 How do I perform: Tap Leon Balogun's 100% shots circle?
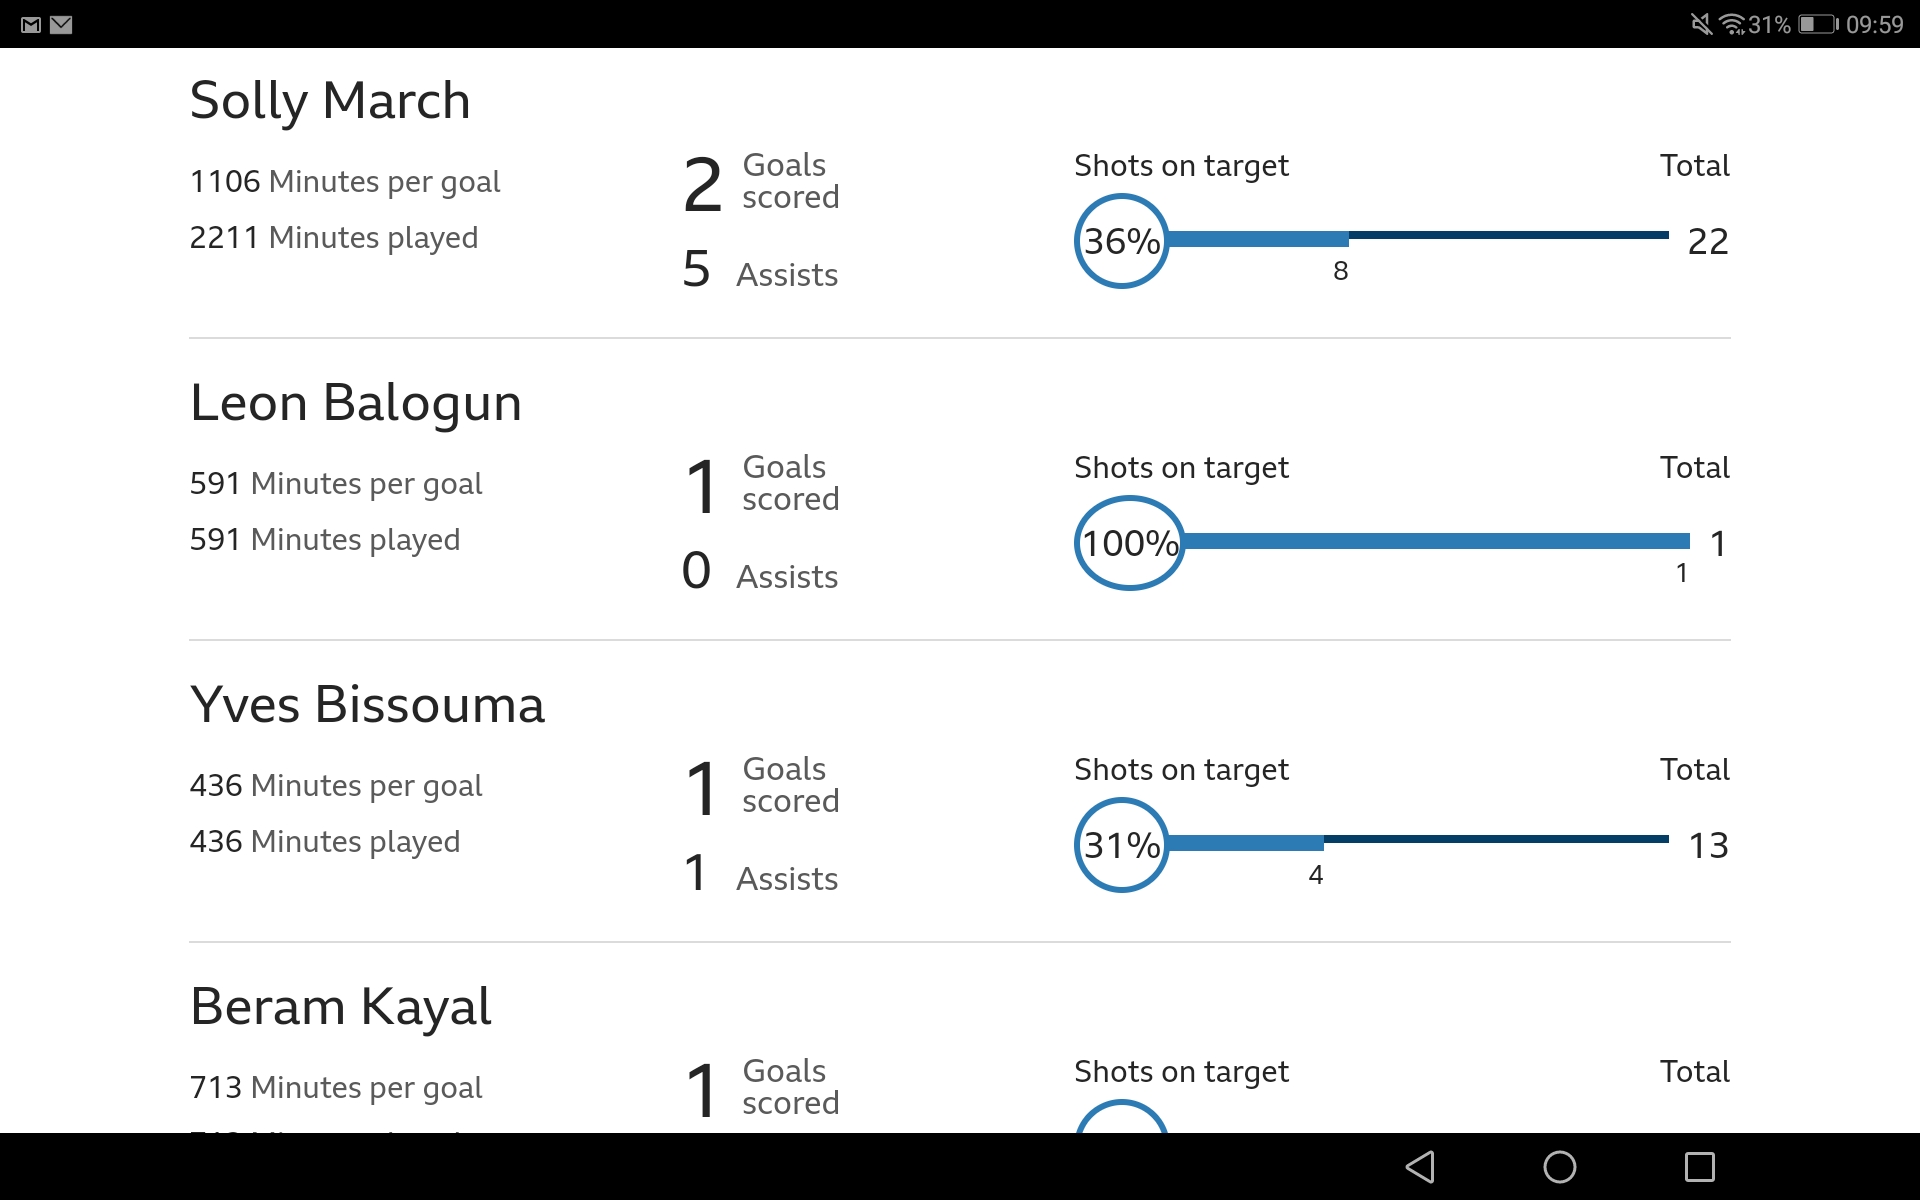(1129, 543)
